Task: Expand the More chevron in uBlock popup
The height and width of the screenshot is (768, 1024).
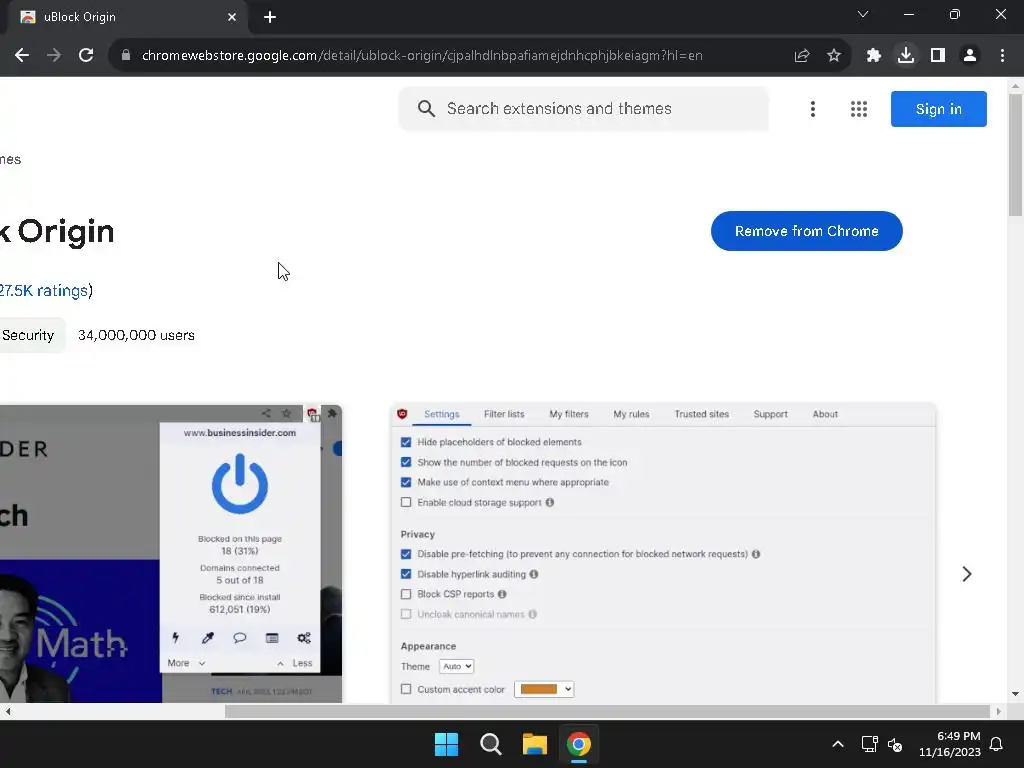Action: tap(202, 663)
